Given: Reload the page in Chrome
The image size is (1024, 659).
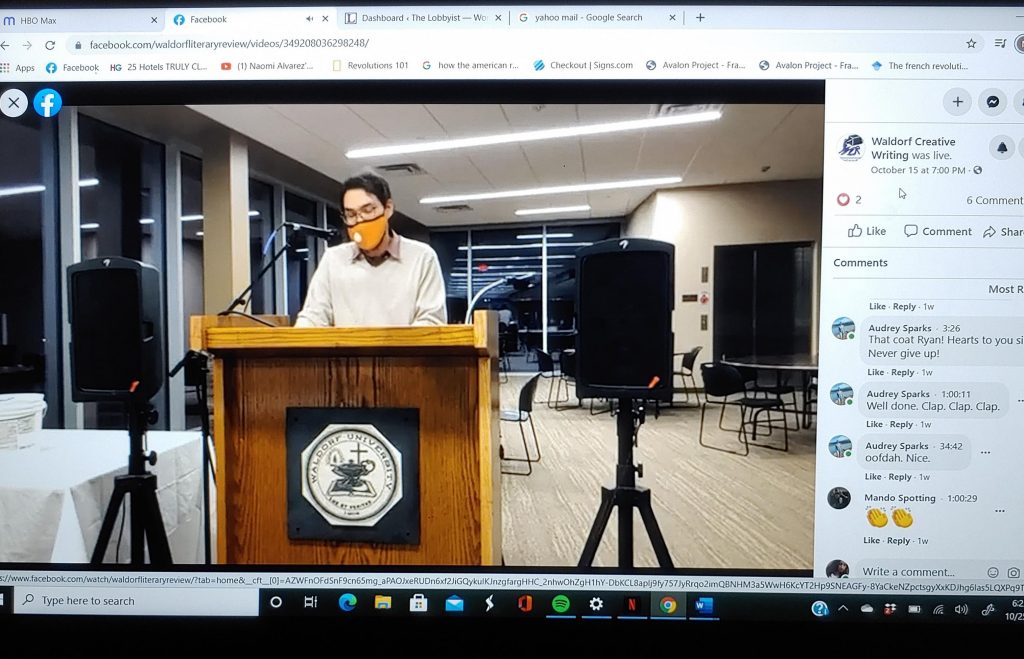Looking at the screenshot, I should click(50, 45).
